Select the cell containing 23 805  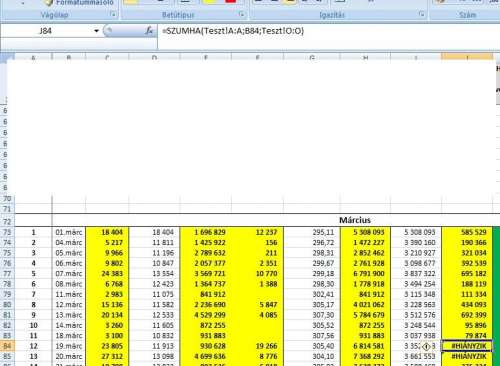pyautogui.click(x=107, y=346)
